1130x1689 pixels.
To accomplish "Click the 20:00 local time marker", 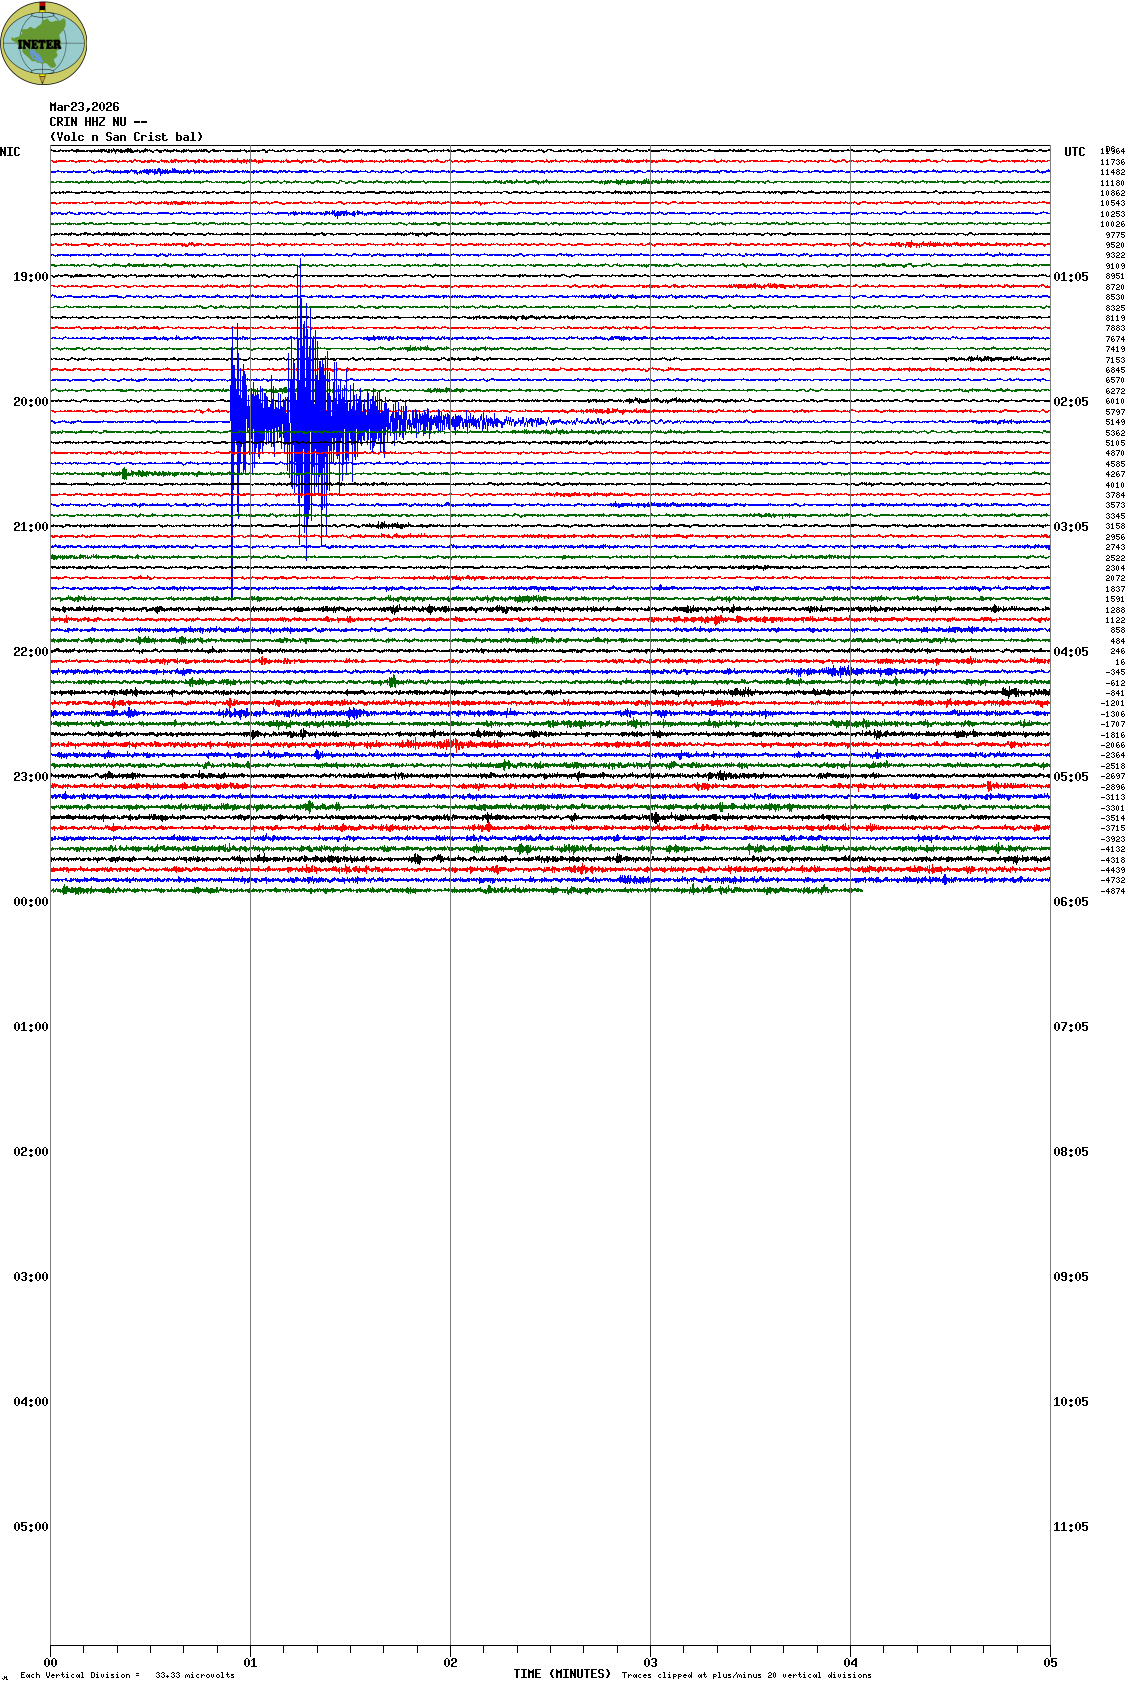I will click(30, 402).
